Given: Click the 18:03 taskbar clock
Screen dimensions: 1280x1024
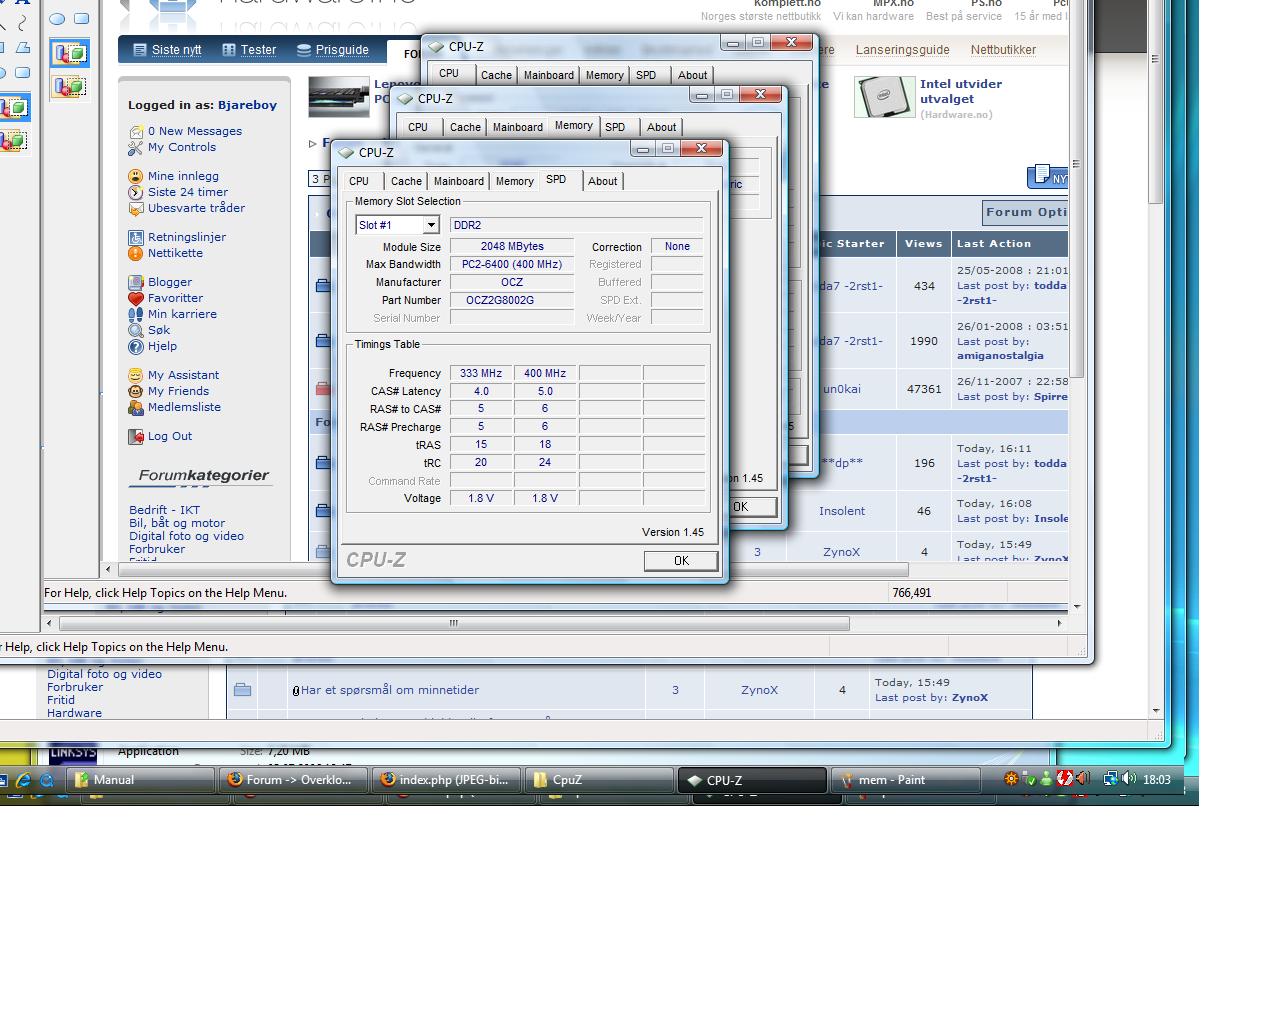Looking at the screenshot, I should click(1157, 780).
